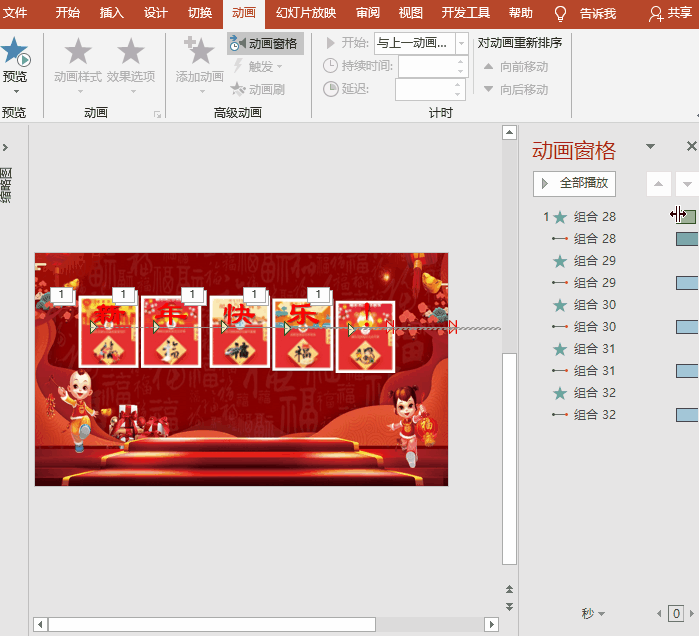Click the Preview star icon
The width and height of the screenshot is (699, 636).
[15, 51]
